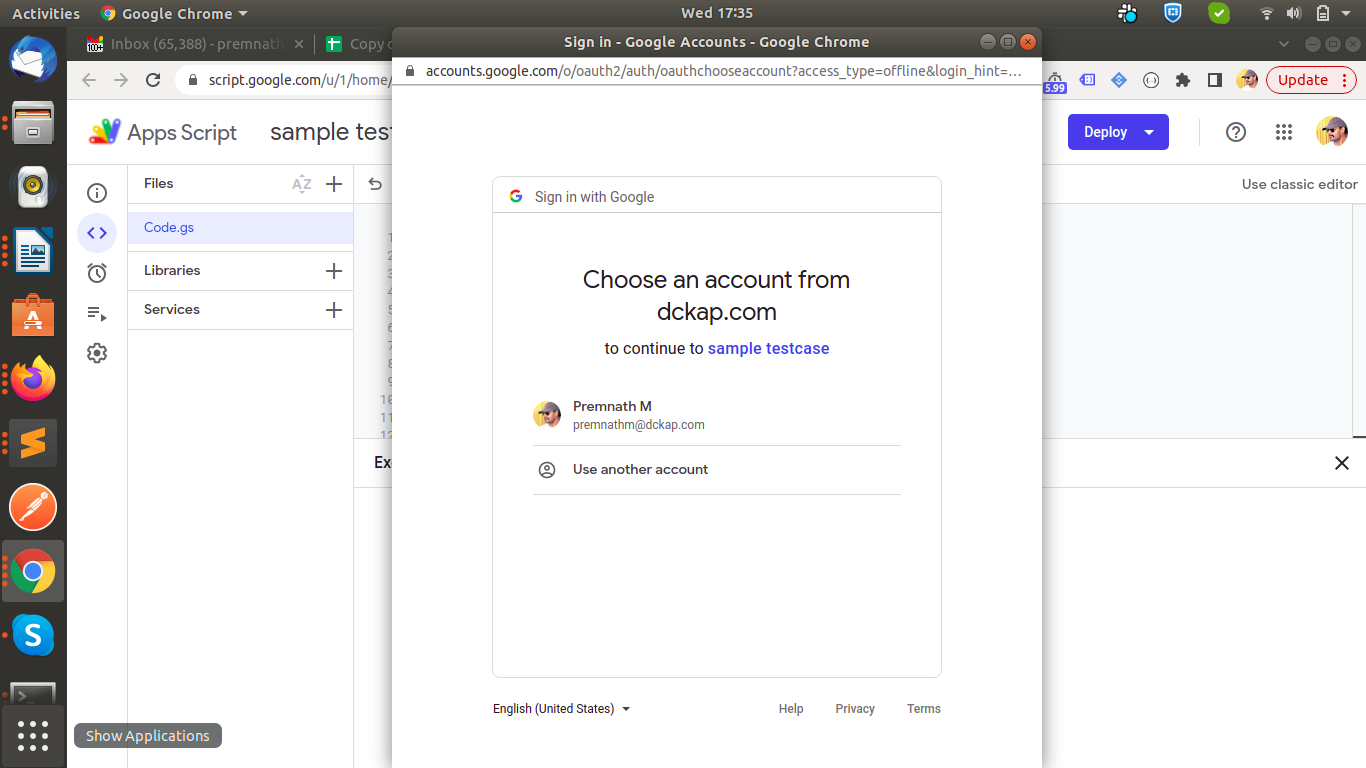Click the Services section label
1366x768 pixels.
pyautogui.click(x=172, y=310)
